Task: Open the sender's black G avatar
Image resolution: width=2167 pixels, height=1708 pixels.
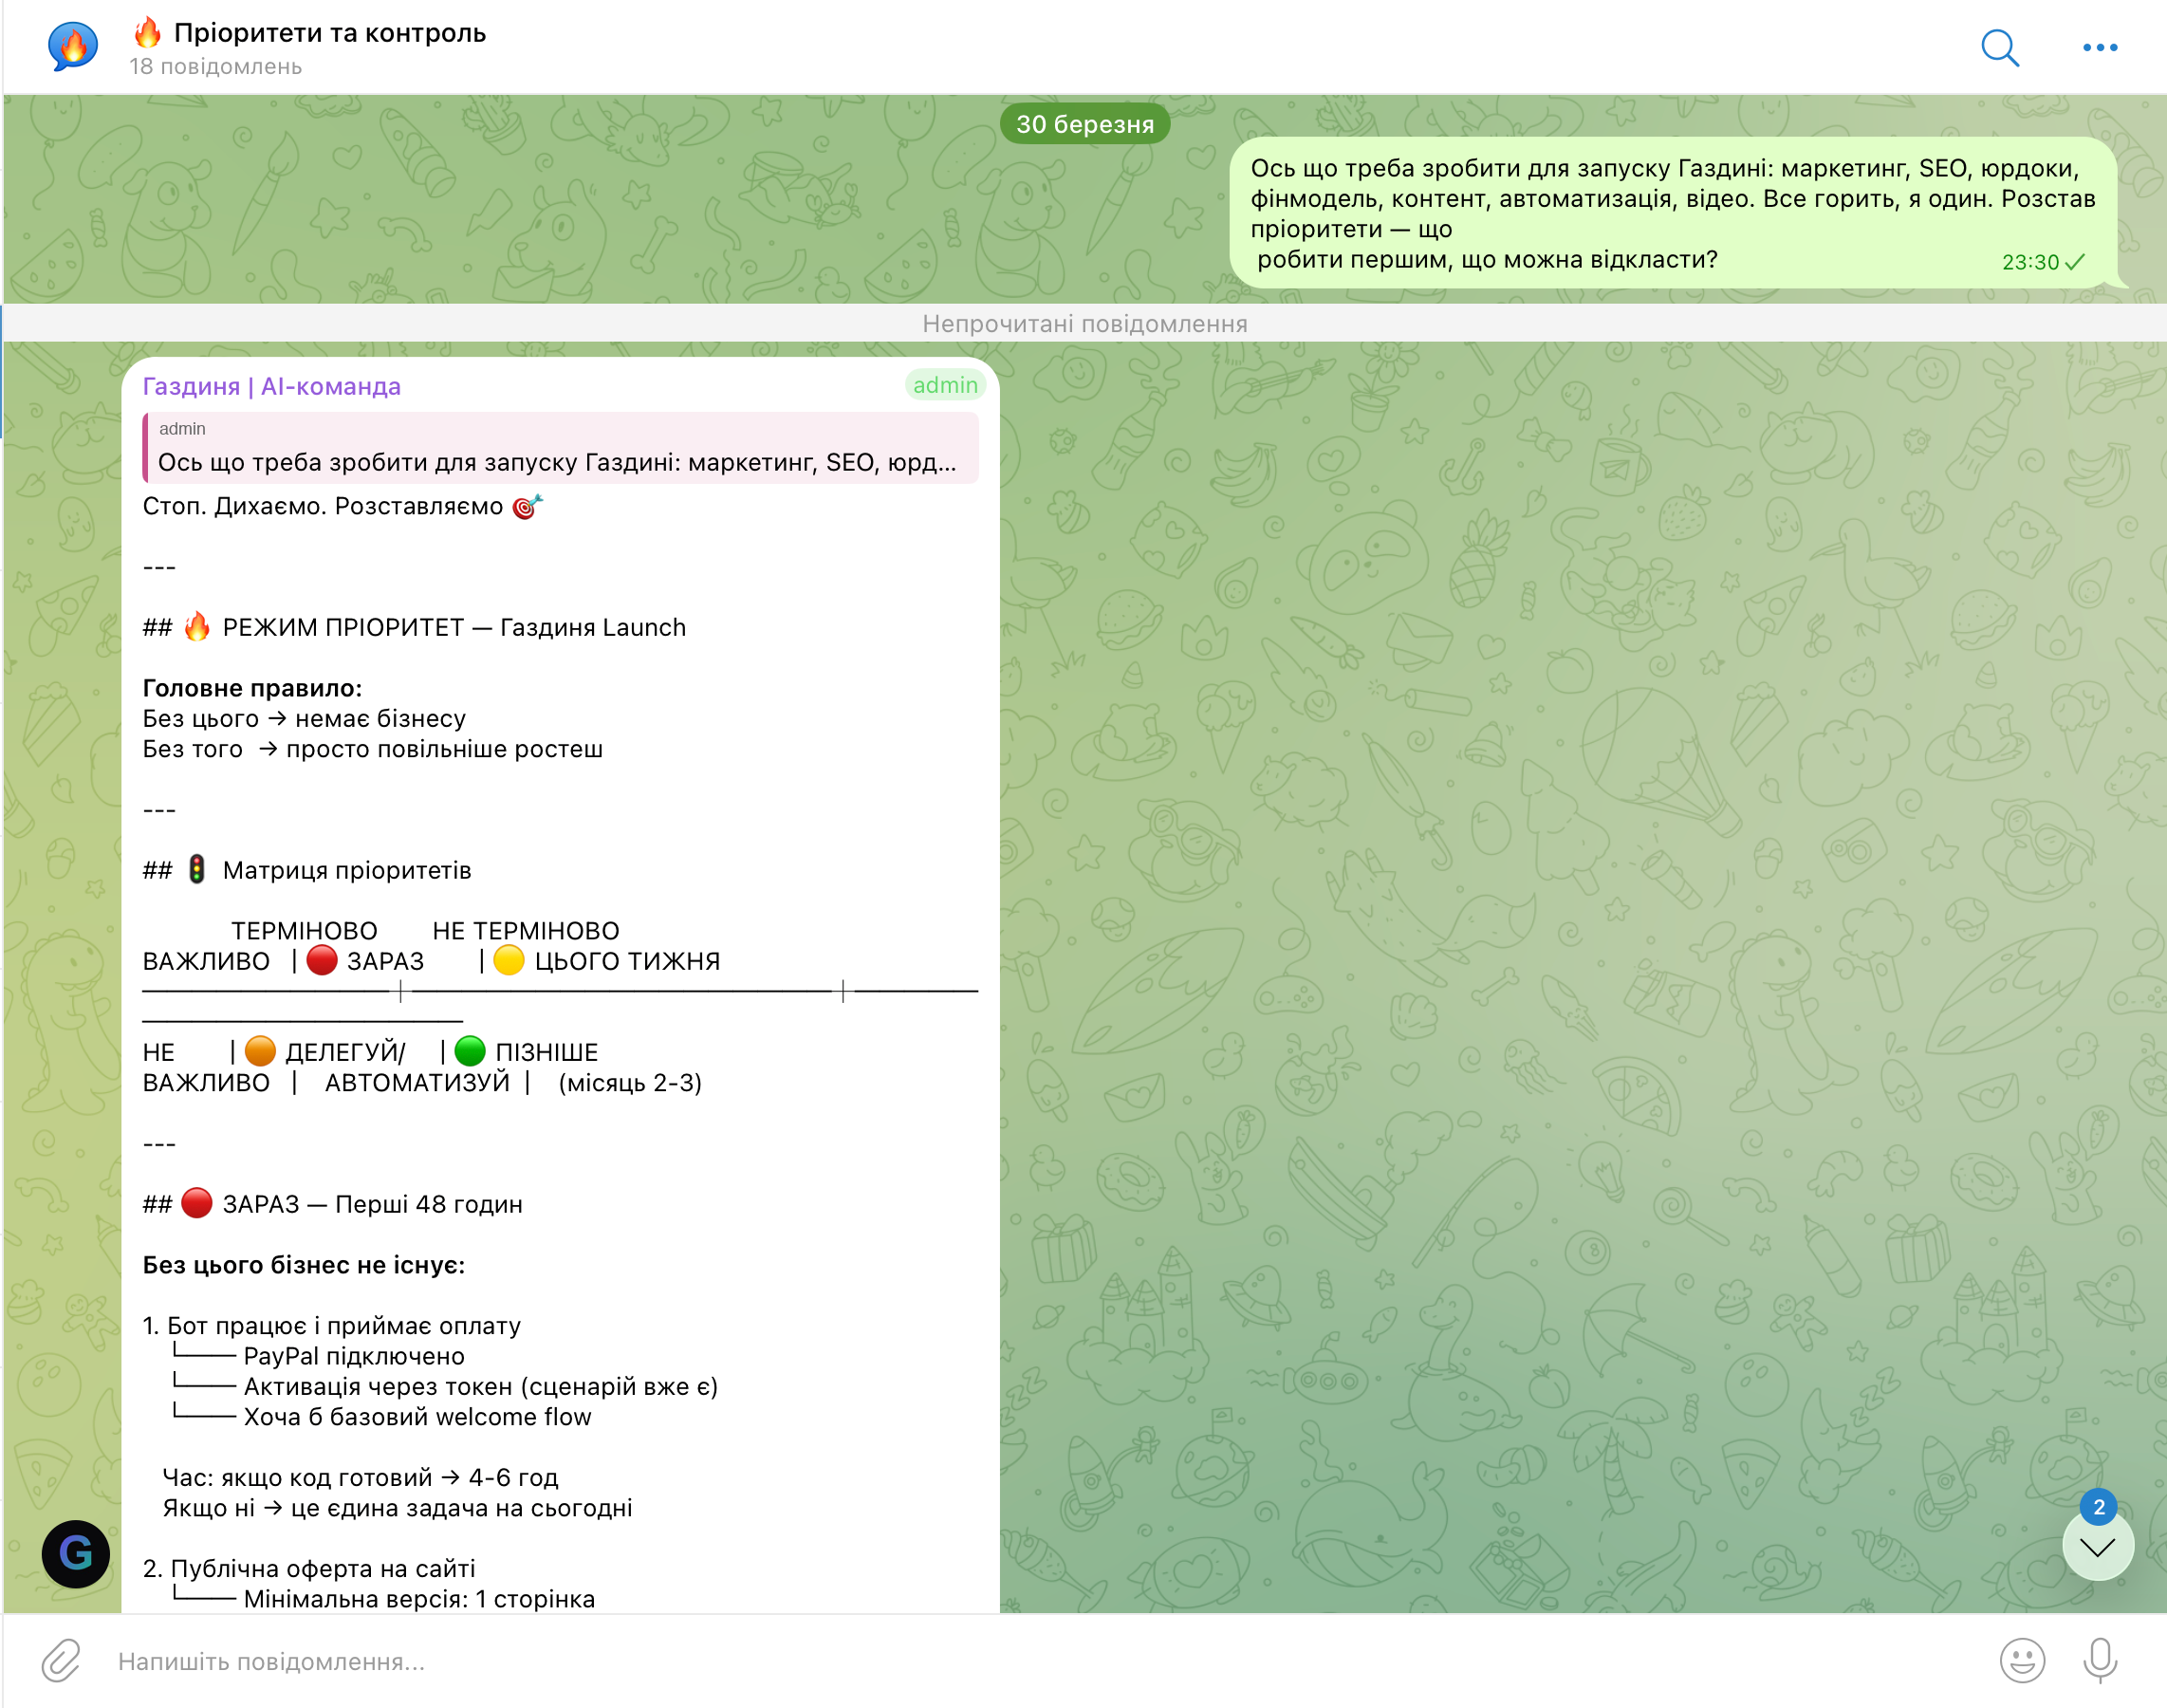Action: (x=75, y=1553)
